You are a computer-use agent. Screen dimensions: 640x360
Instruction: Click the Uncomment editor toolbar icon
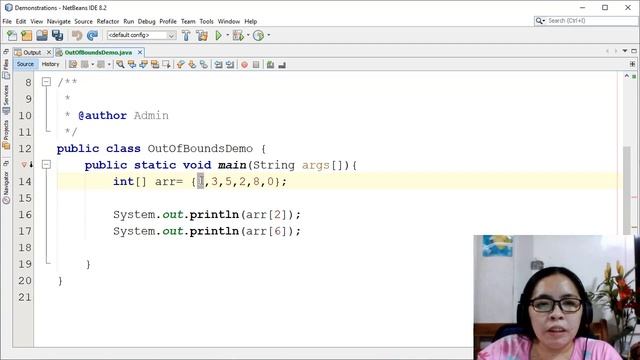point(282,64)
